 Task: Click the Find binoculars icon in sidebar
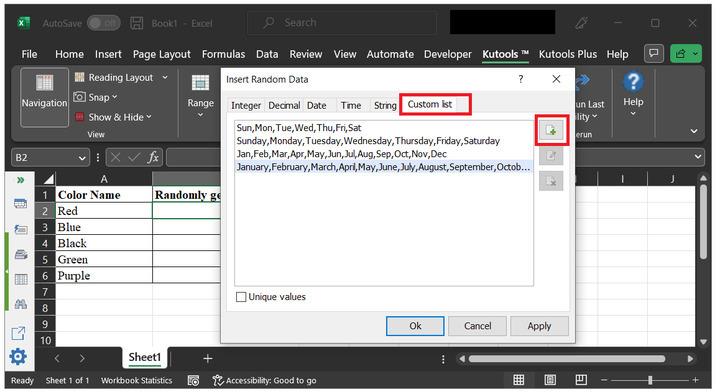coord(21,304)
